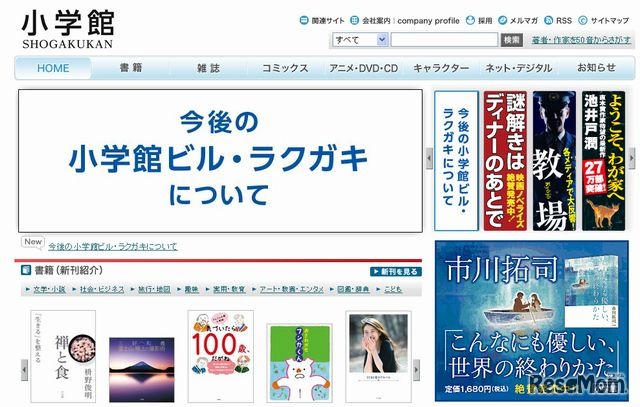The image size is (640, 407).
Task: Select the 書籍 navigation tab
Action: pos(131,68)
